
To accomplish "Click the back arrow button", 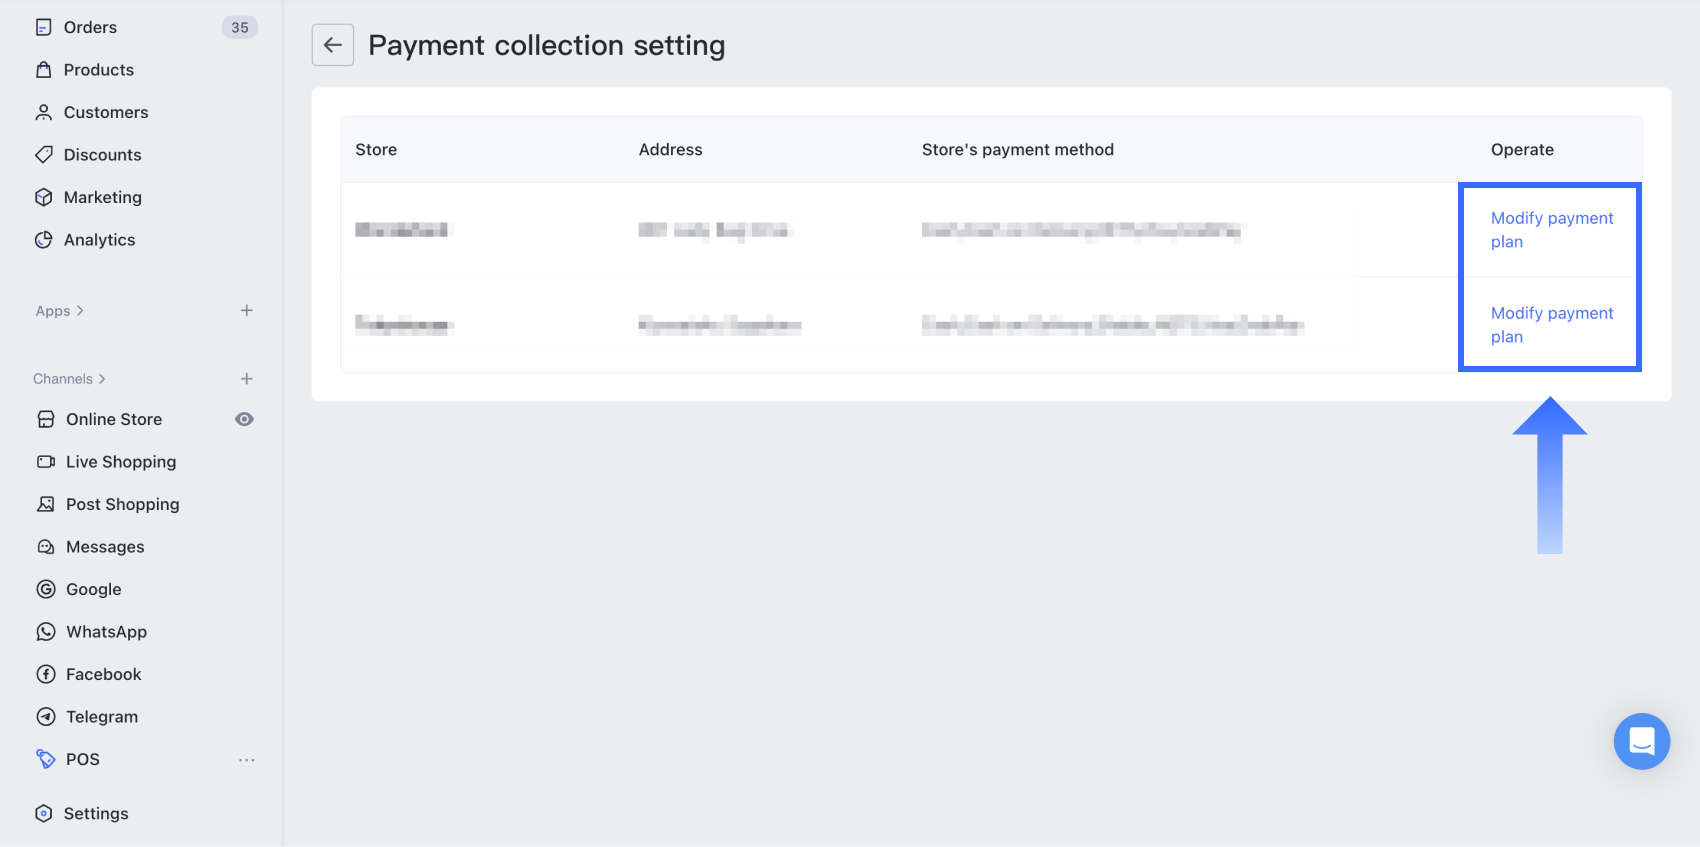I will [333, 45].
